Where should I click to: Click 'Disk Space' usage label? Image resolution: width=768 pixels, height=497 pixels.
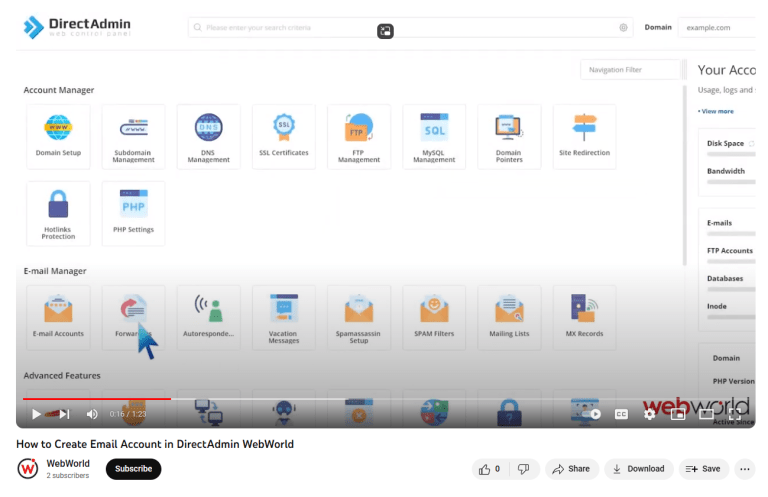(725, 143)
